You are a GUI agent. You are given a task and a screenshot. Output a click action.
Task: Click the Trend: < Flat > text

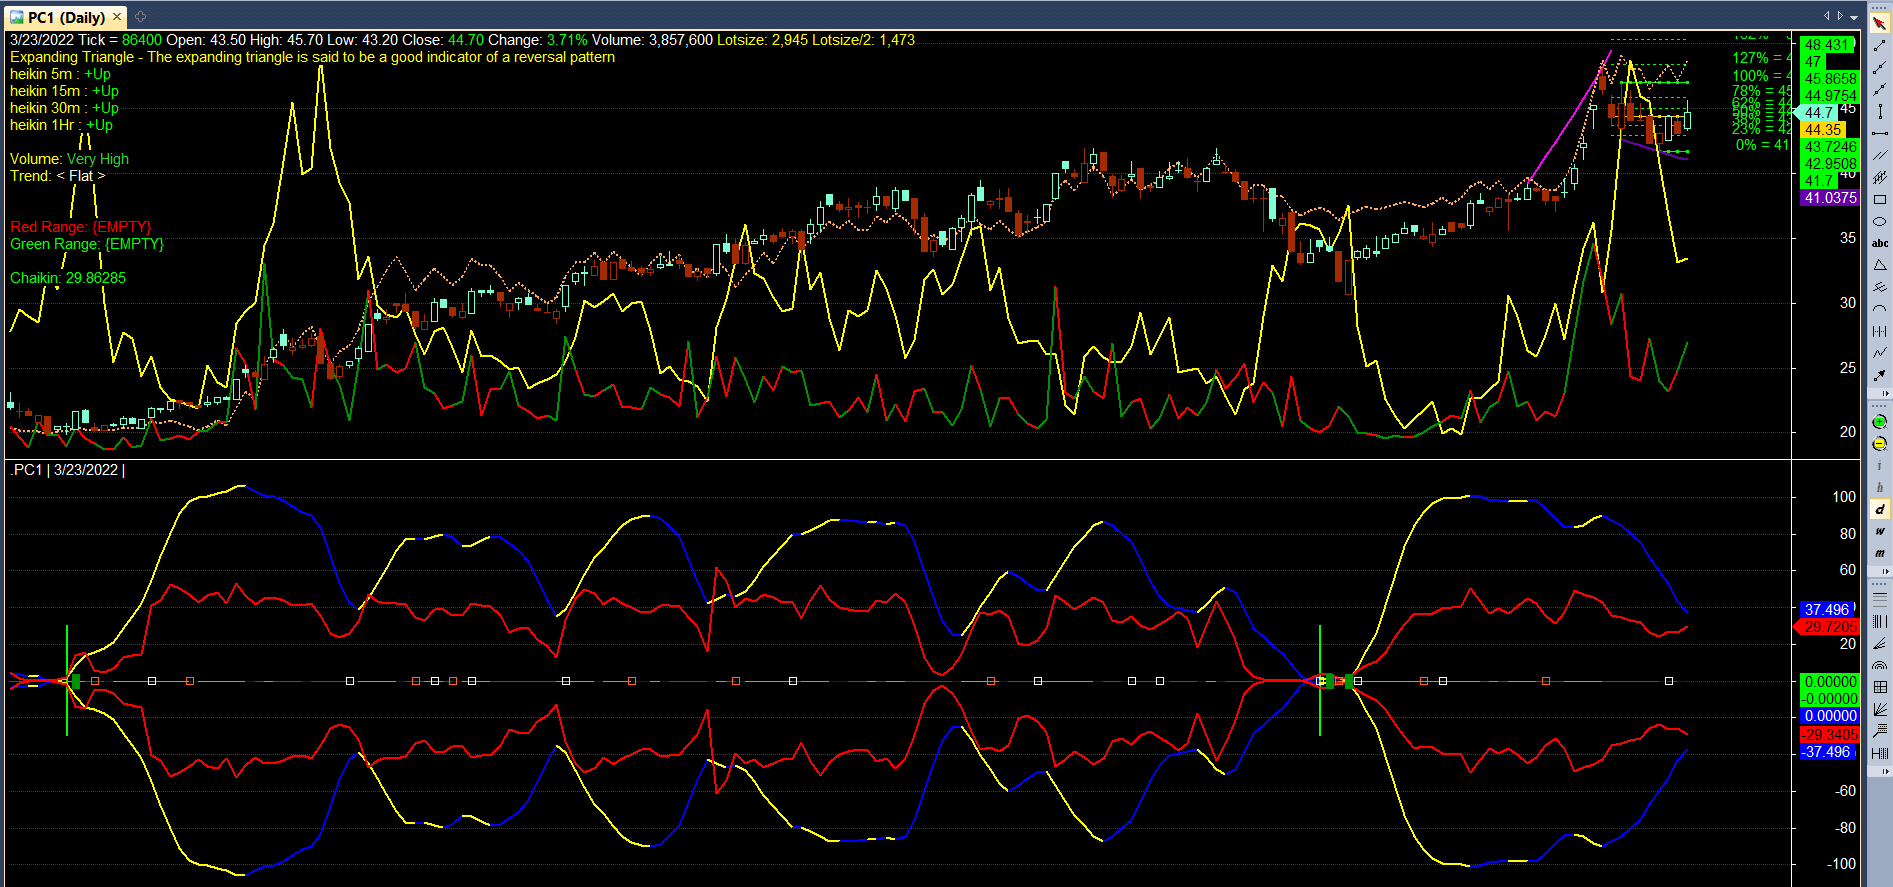click(x=57, y=176)
